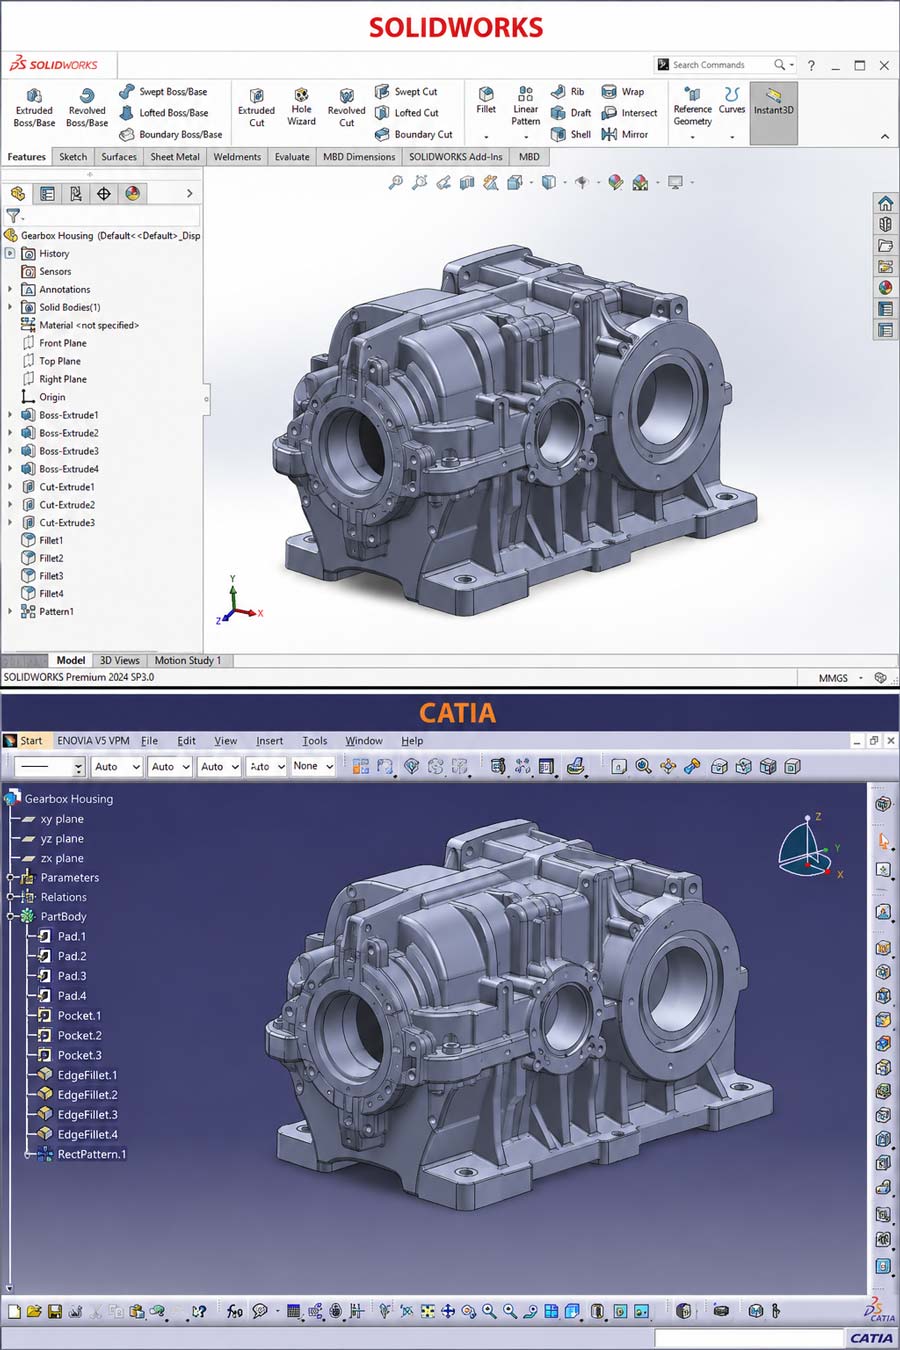Expand Solid Bodies(1) node
The height and width of the screenshot is (1350, 900).
[x=10, y=308]
